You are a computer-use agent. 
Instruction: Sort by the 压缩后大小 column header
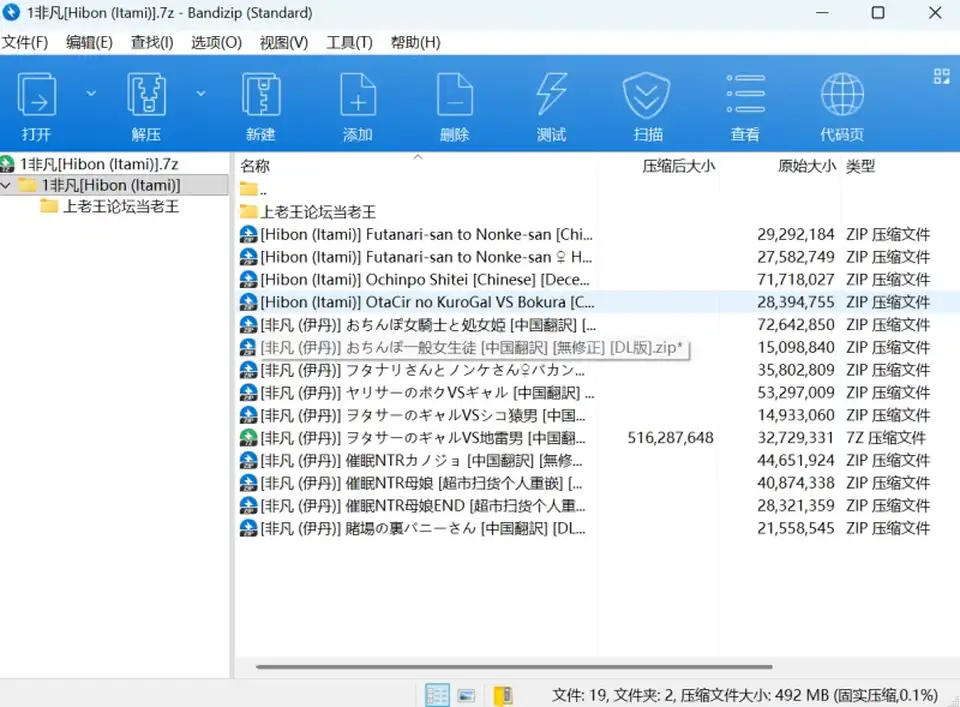point(678,166)
